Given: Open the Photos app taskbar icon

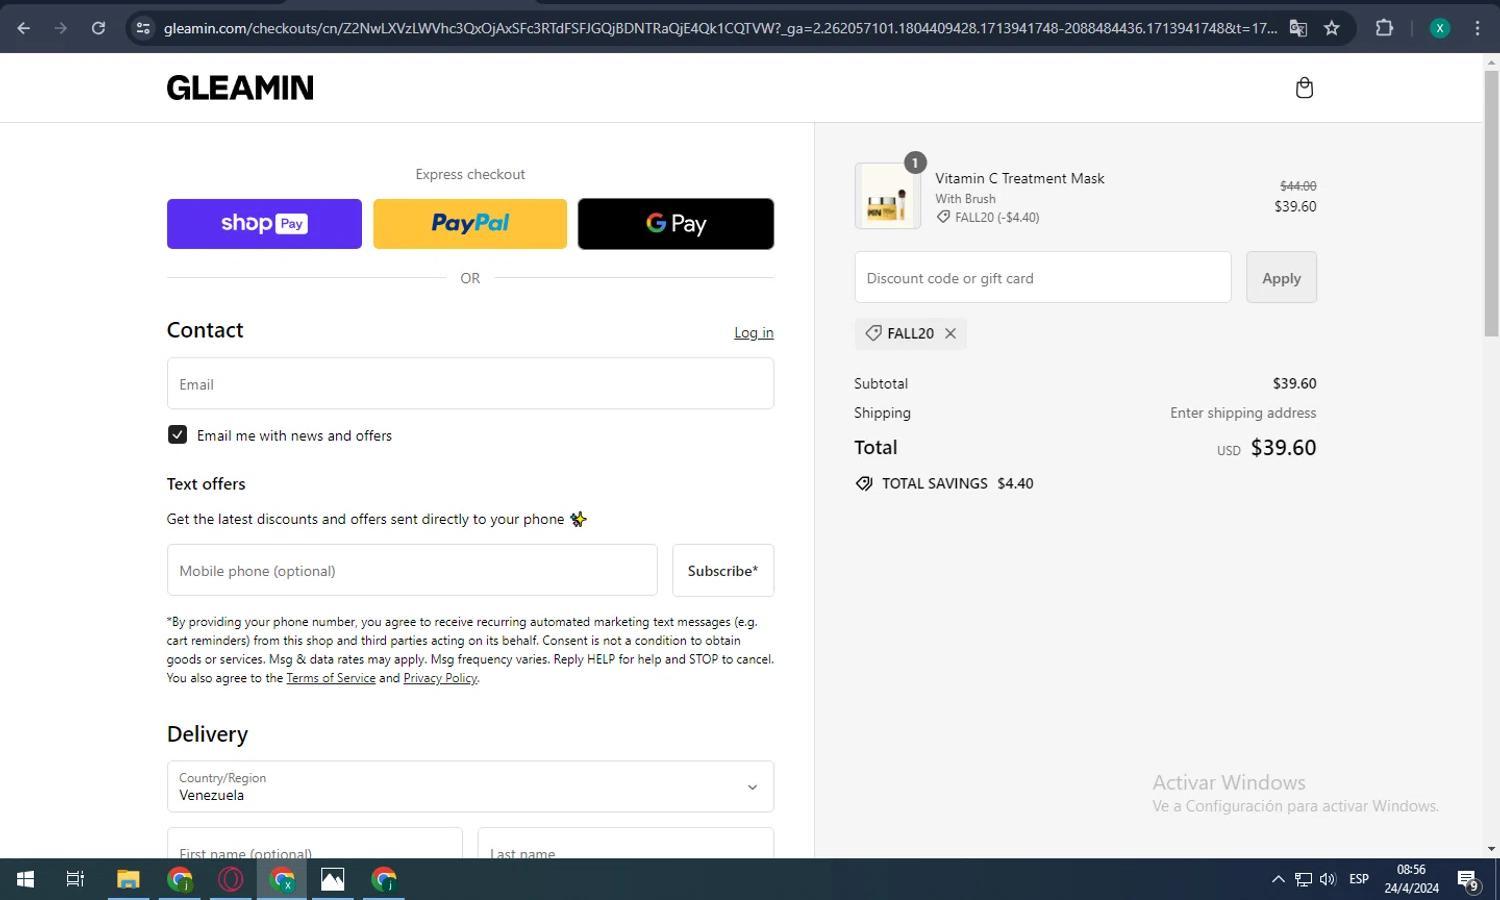Looking at the screenshot, I should [333, 879].
